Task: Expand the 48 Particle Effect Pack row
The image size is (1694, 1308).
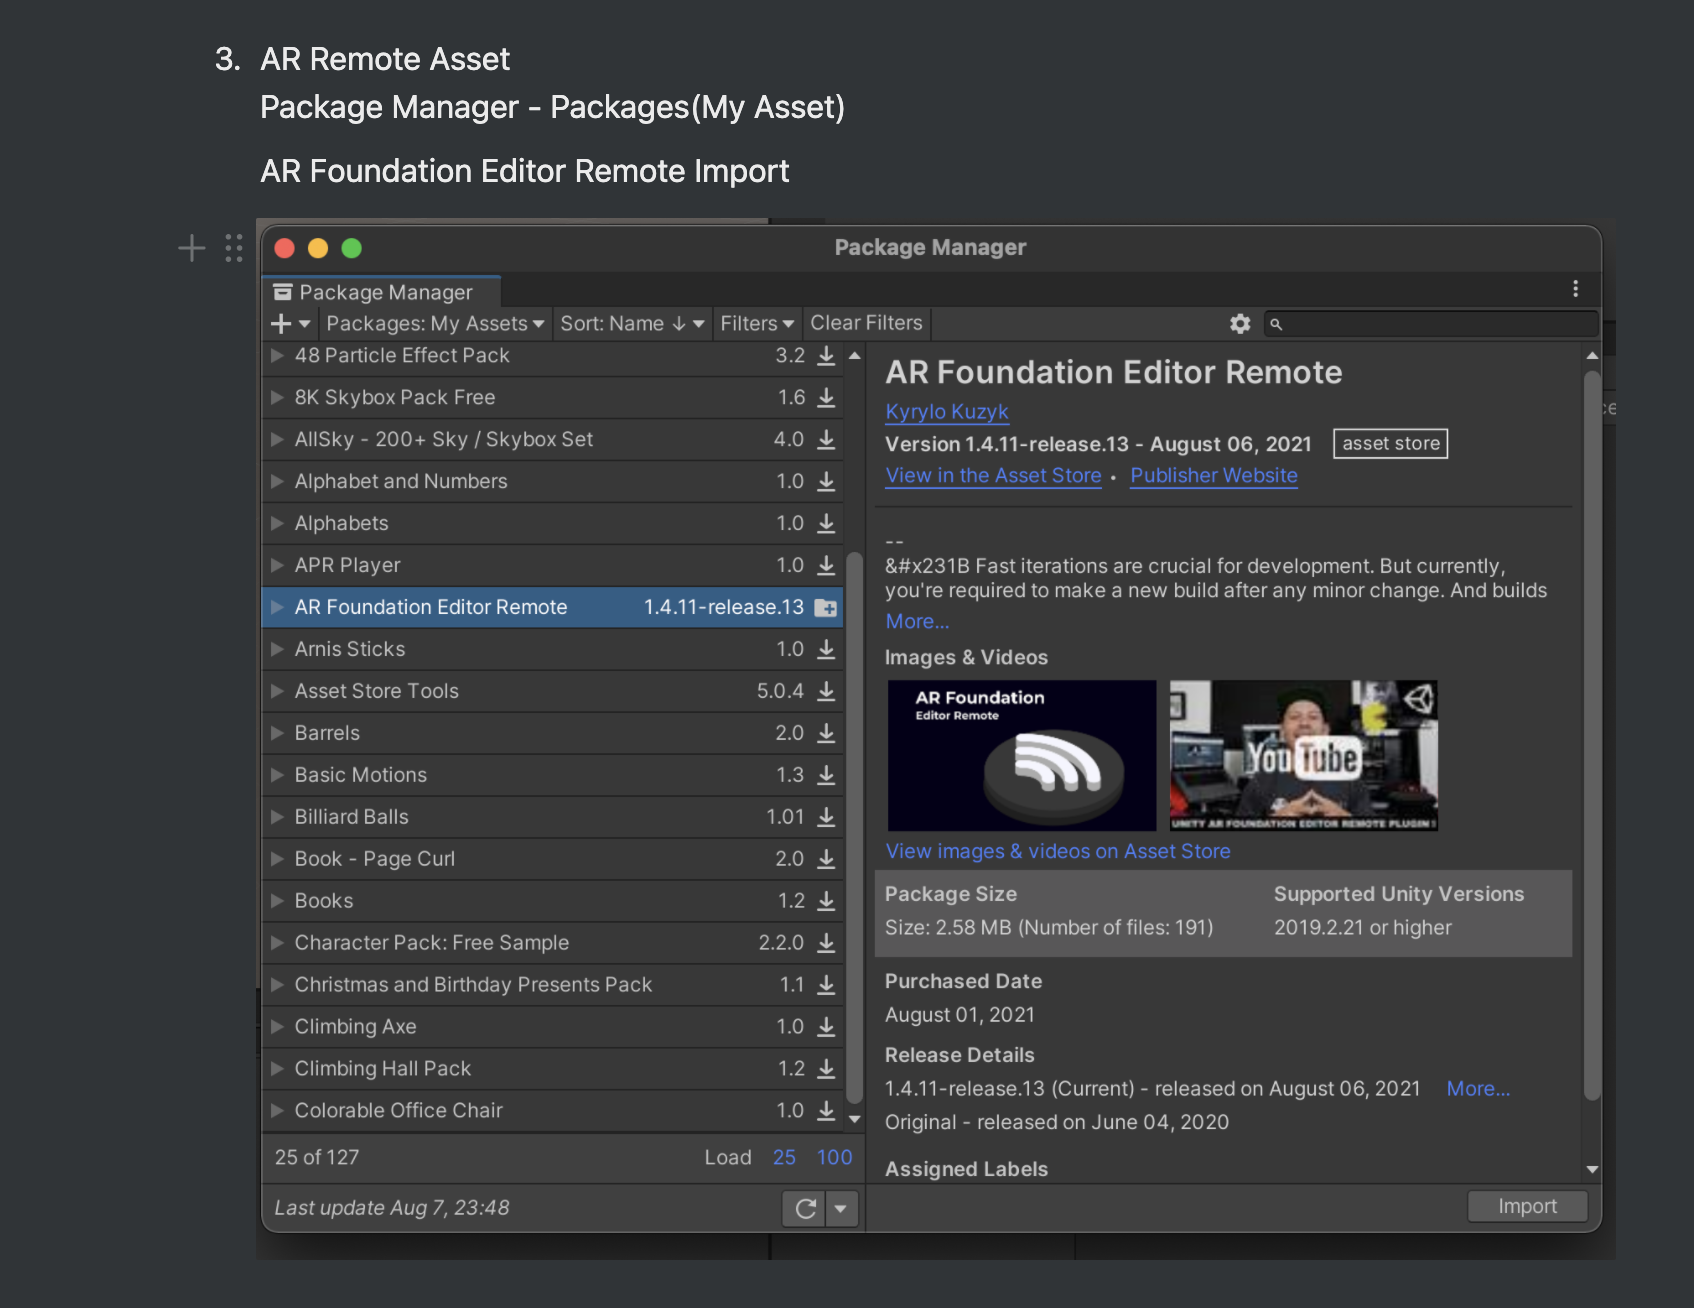Action: click(277, 356)
